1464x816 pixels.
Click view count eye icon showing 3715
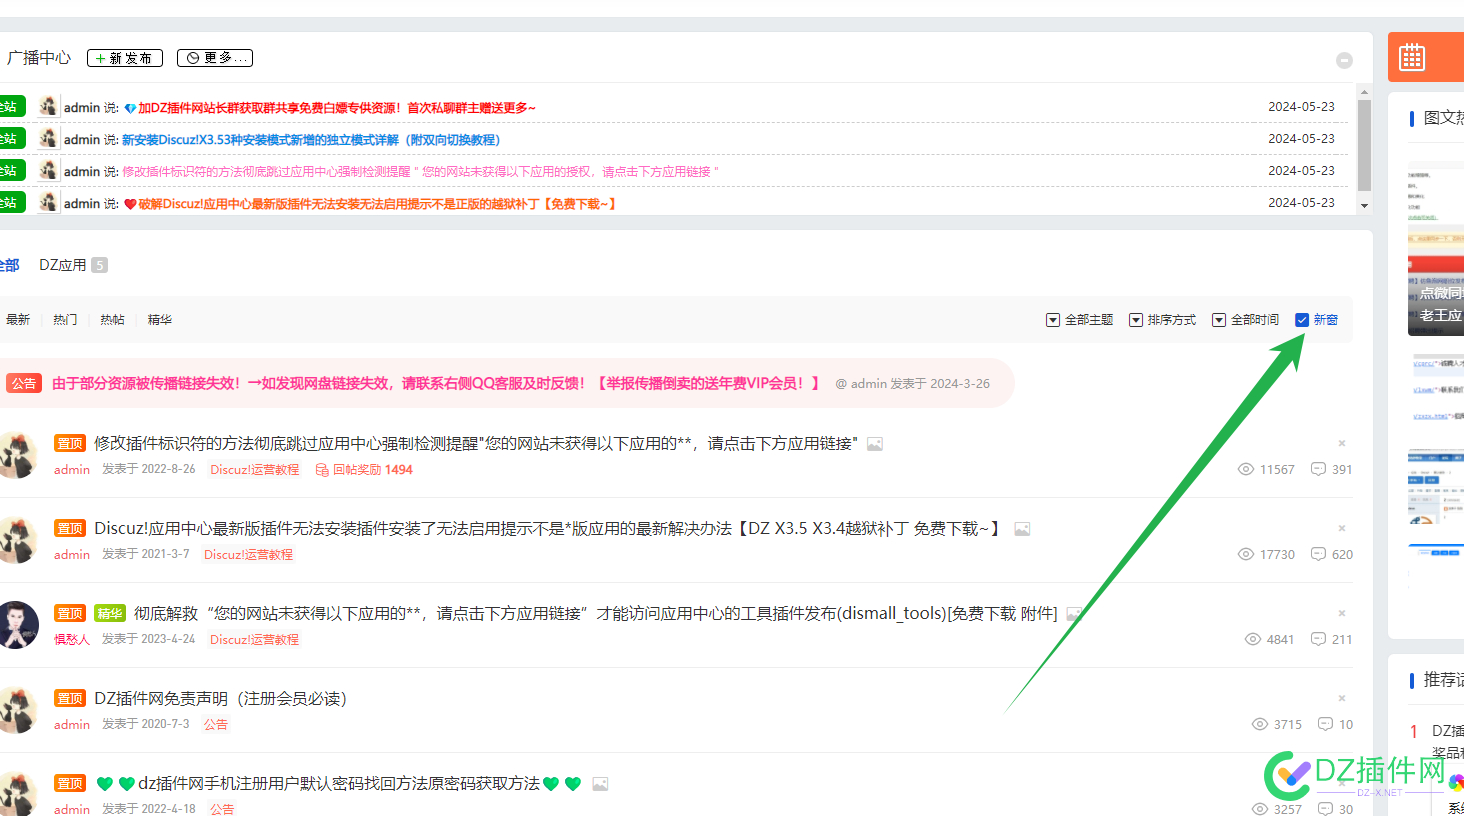[1260, 724]
